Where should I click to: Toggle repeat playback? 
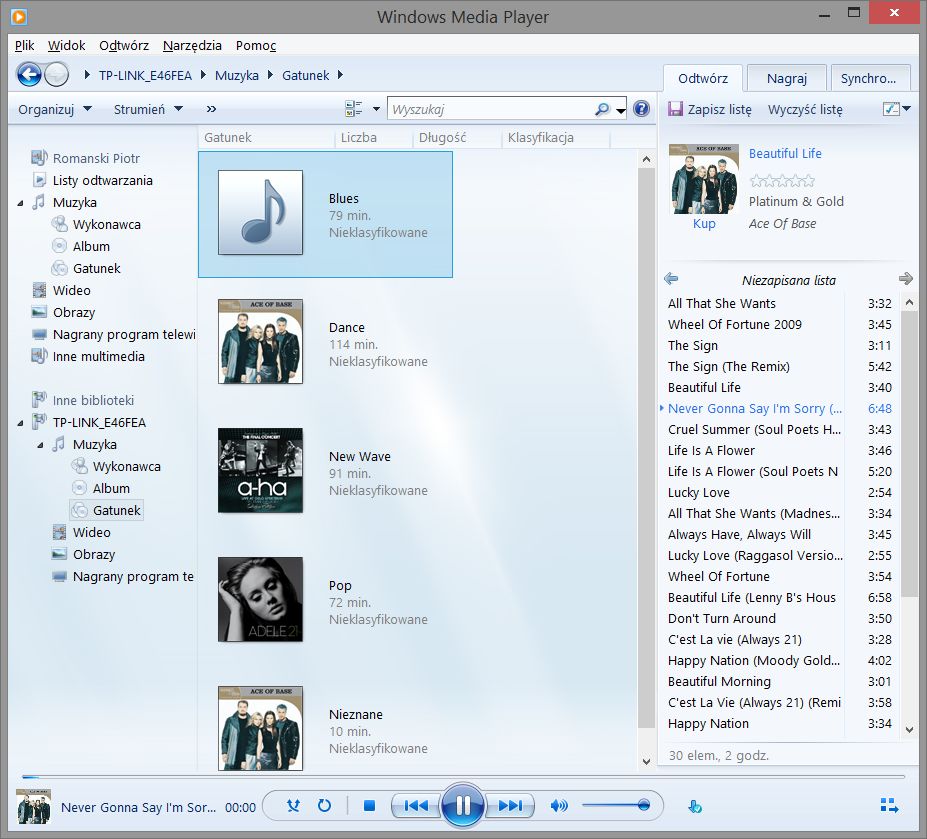click(x=324, y=806)
